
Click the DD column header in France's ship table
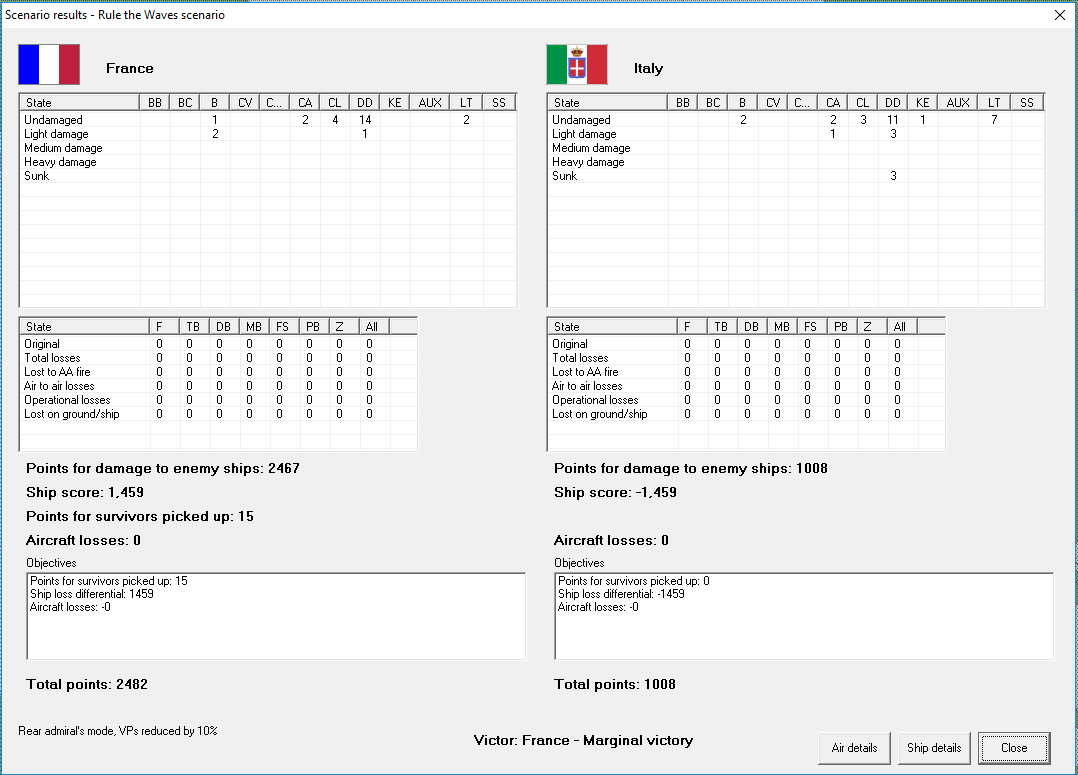(365, 103)
